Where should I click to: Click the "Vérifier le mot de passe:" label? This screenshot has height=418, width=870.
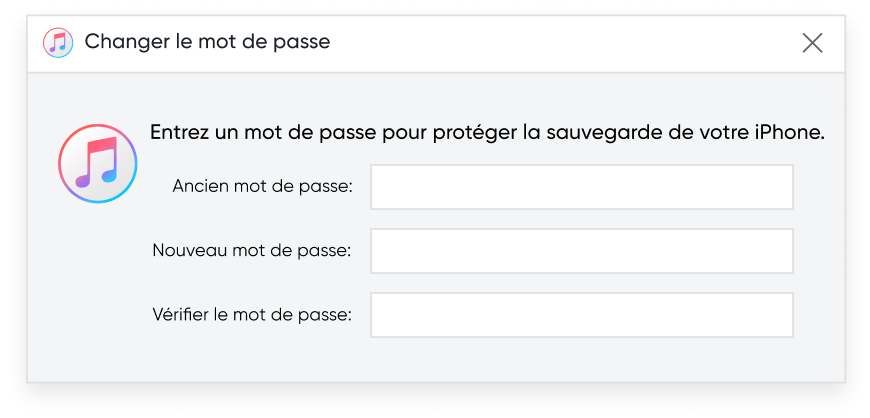252,315
